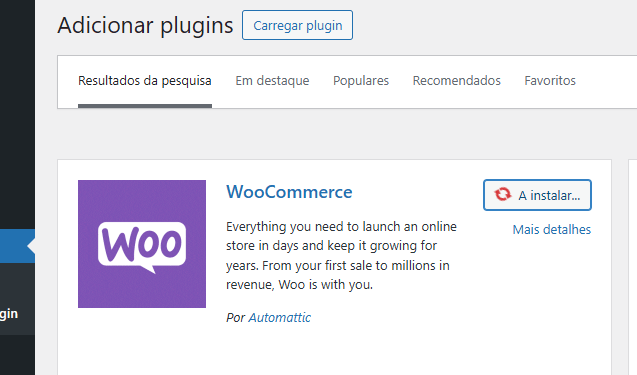Screen dimensions: 637x375
Task: Switch to the Em destaque tab
Action: pos(272,81)
